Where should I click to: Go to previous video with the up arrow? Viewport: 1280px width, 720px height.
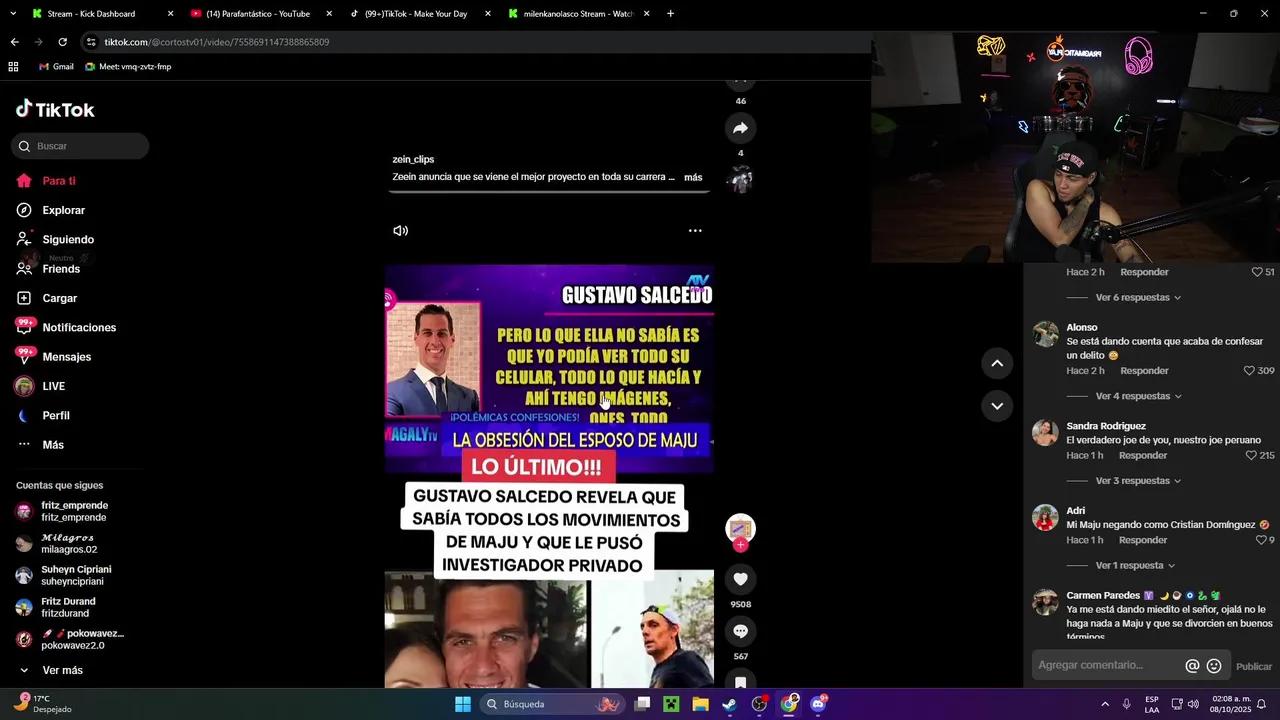997,363
